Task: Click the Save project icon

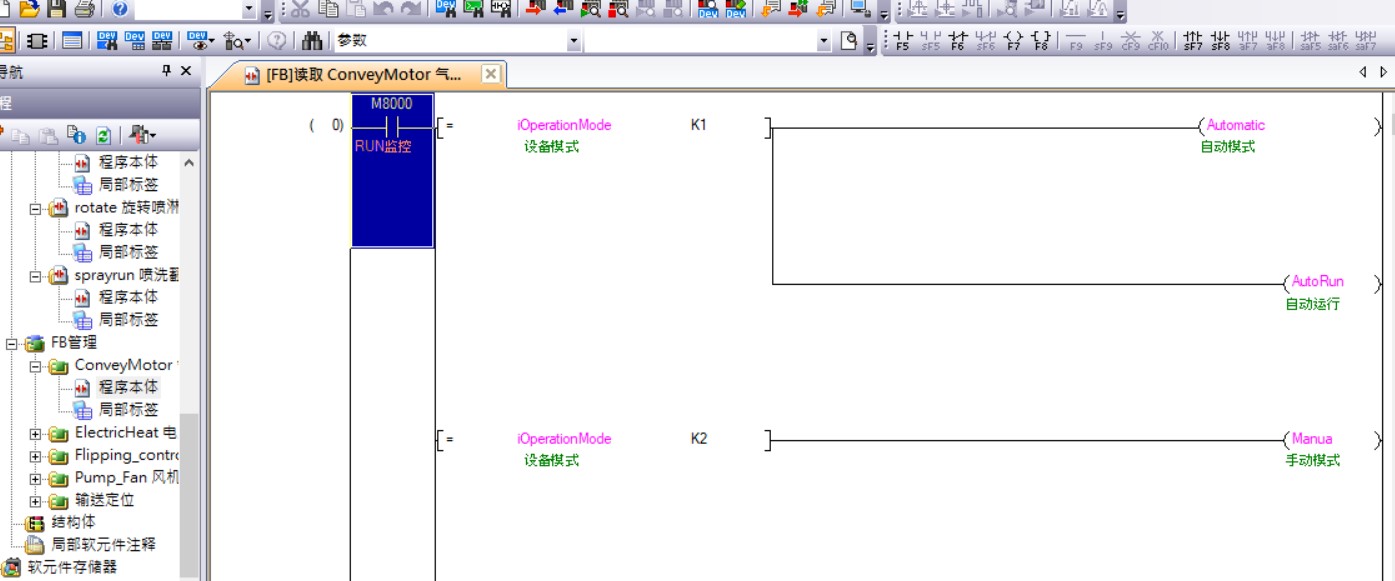Action: point(57,9)
